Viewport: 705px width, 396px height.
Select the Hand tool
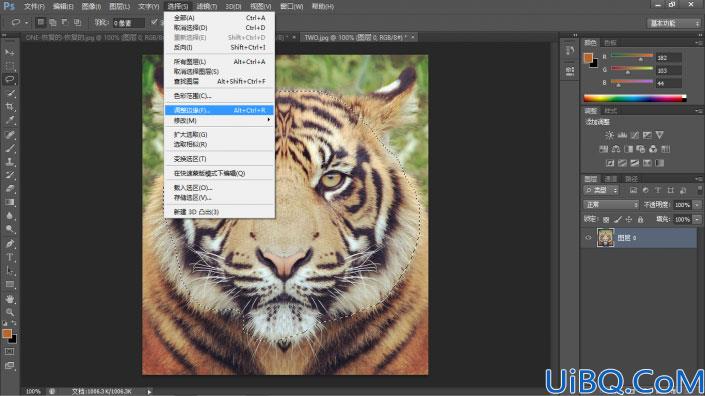9,298
